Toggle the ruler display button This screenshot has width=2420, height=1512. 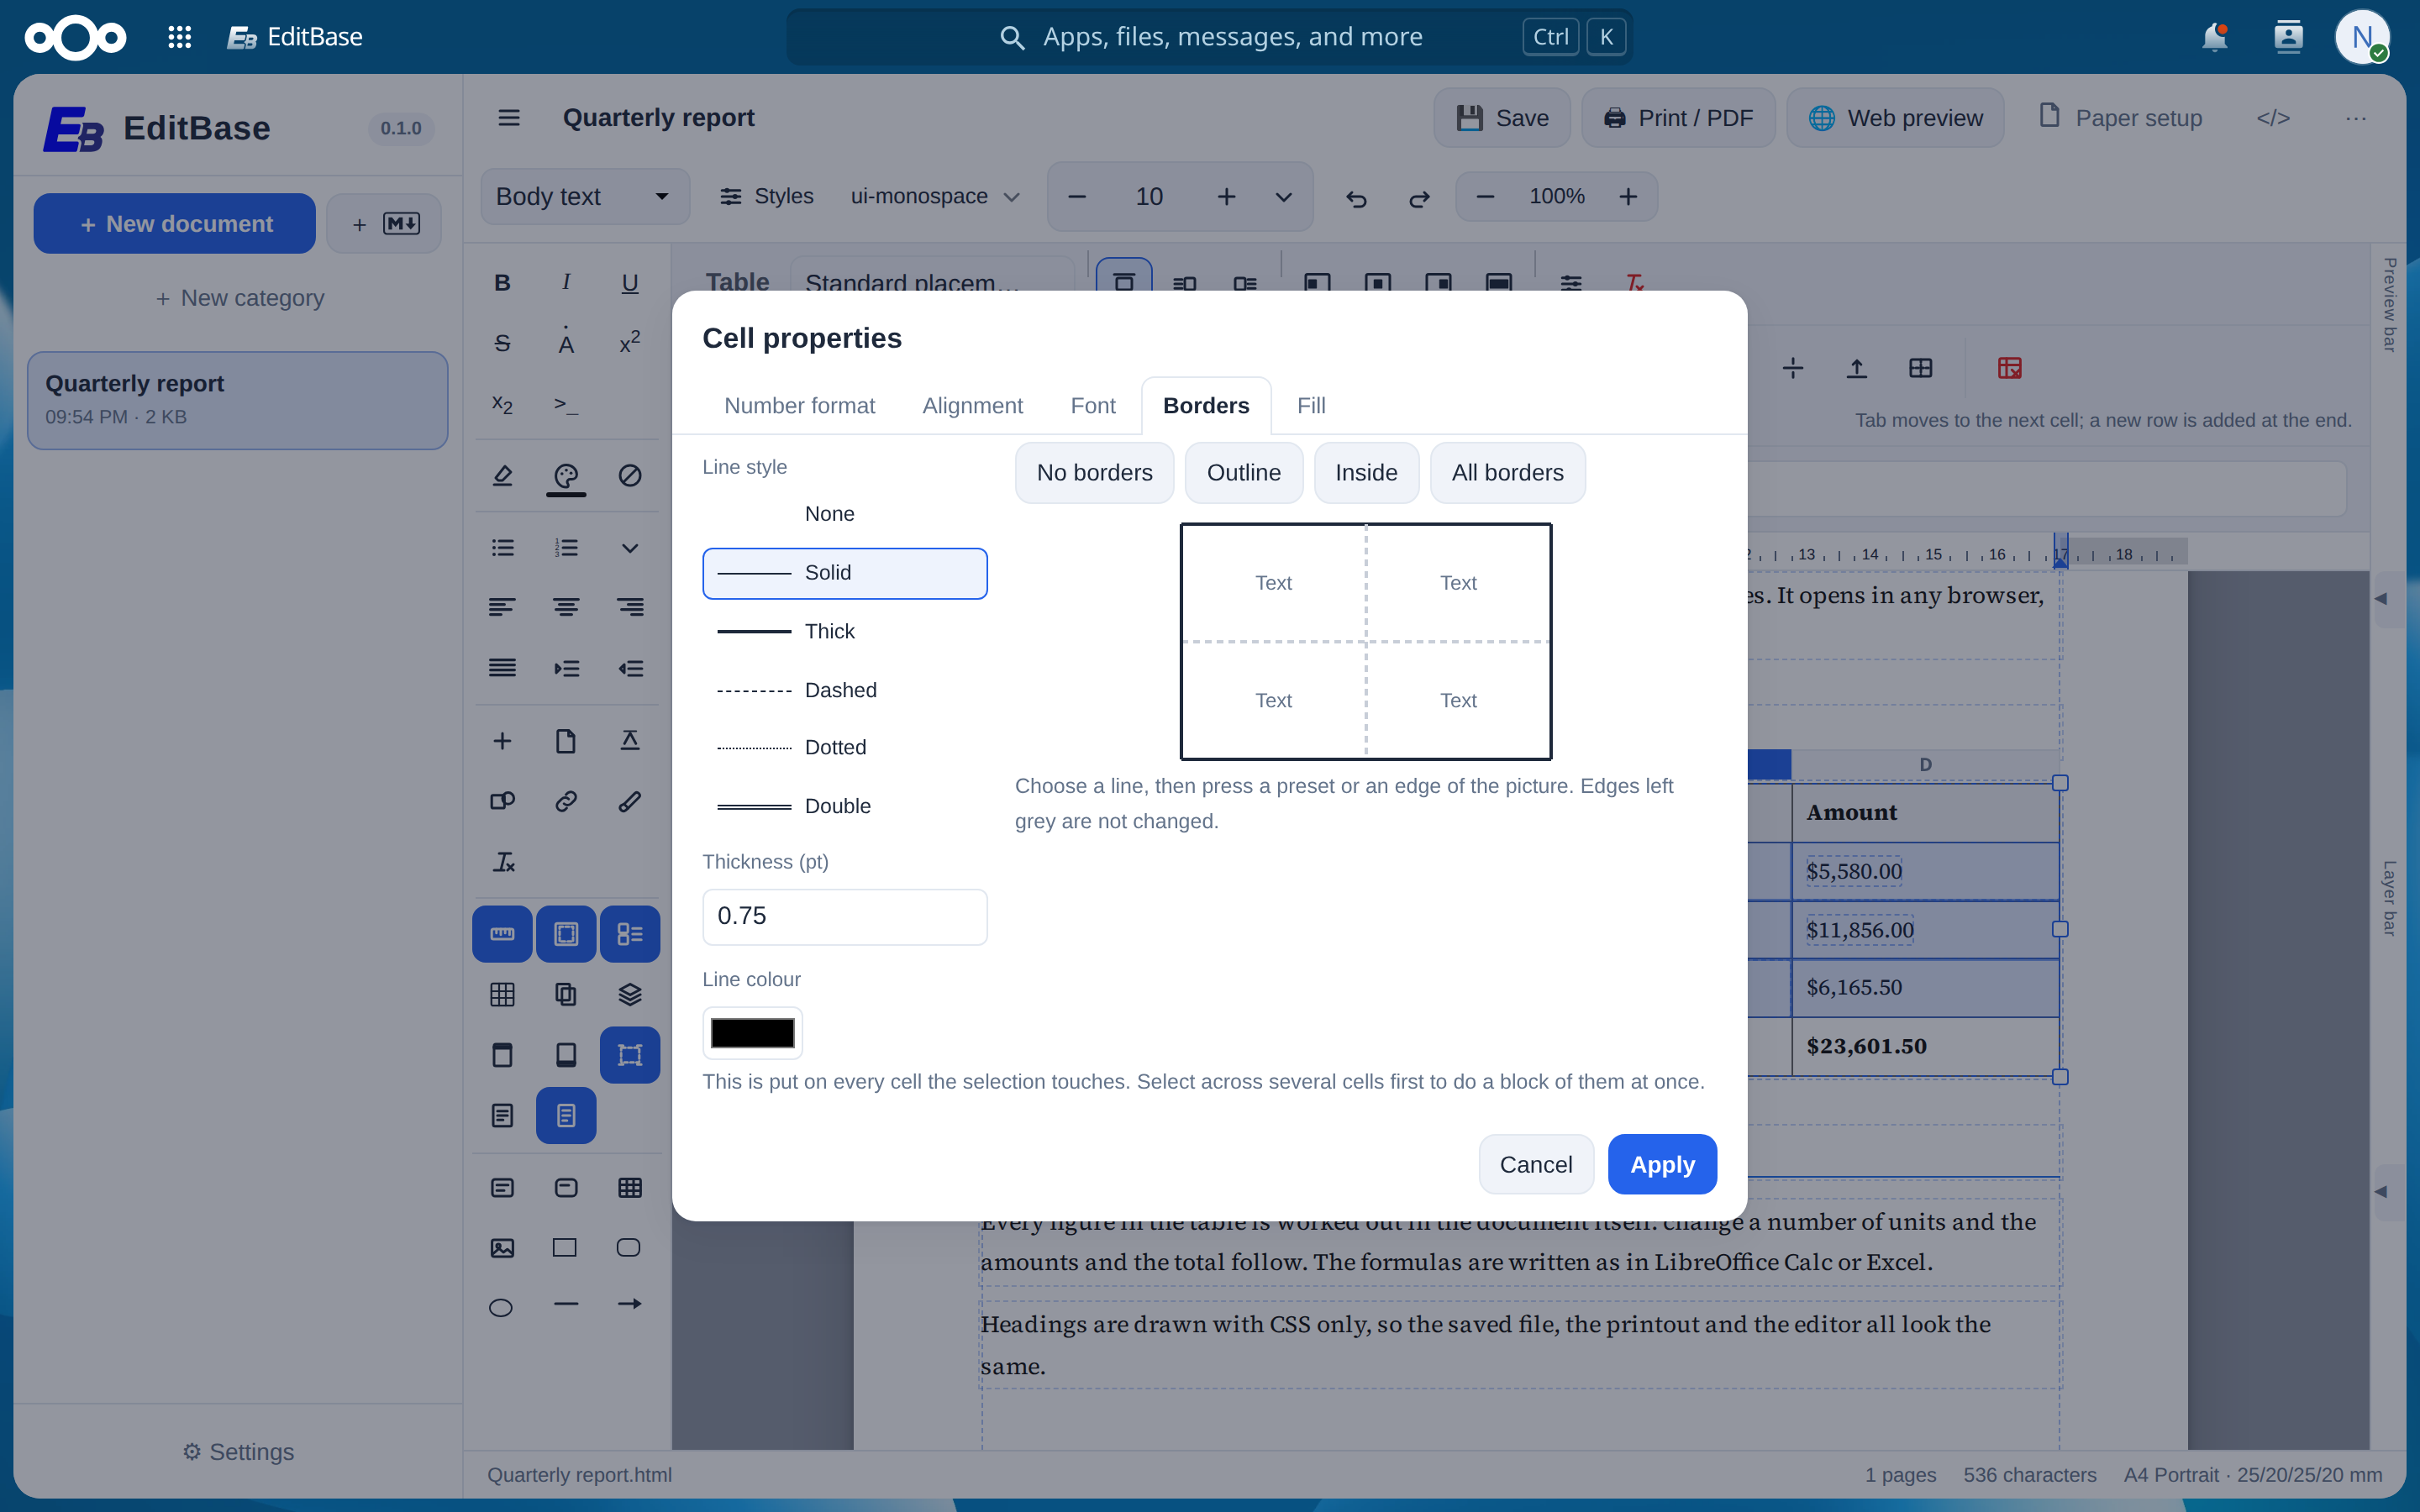tap(502, 934)
